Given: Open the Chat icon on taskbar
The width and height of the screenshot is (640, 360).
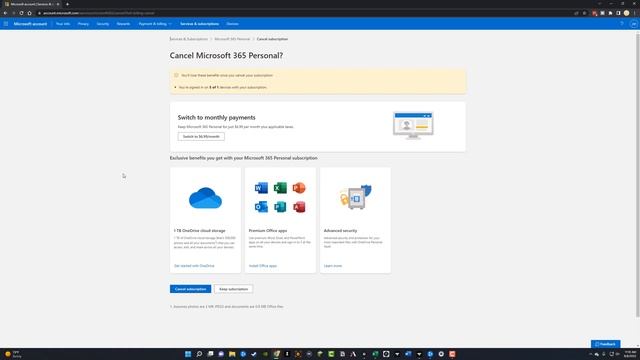Looking at the screenshot, I should click(221, 354).
